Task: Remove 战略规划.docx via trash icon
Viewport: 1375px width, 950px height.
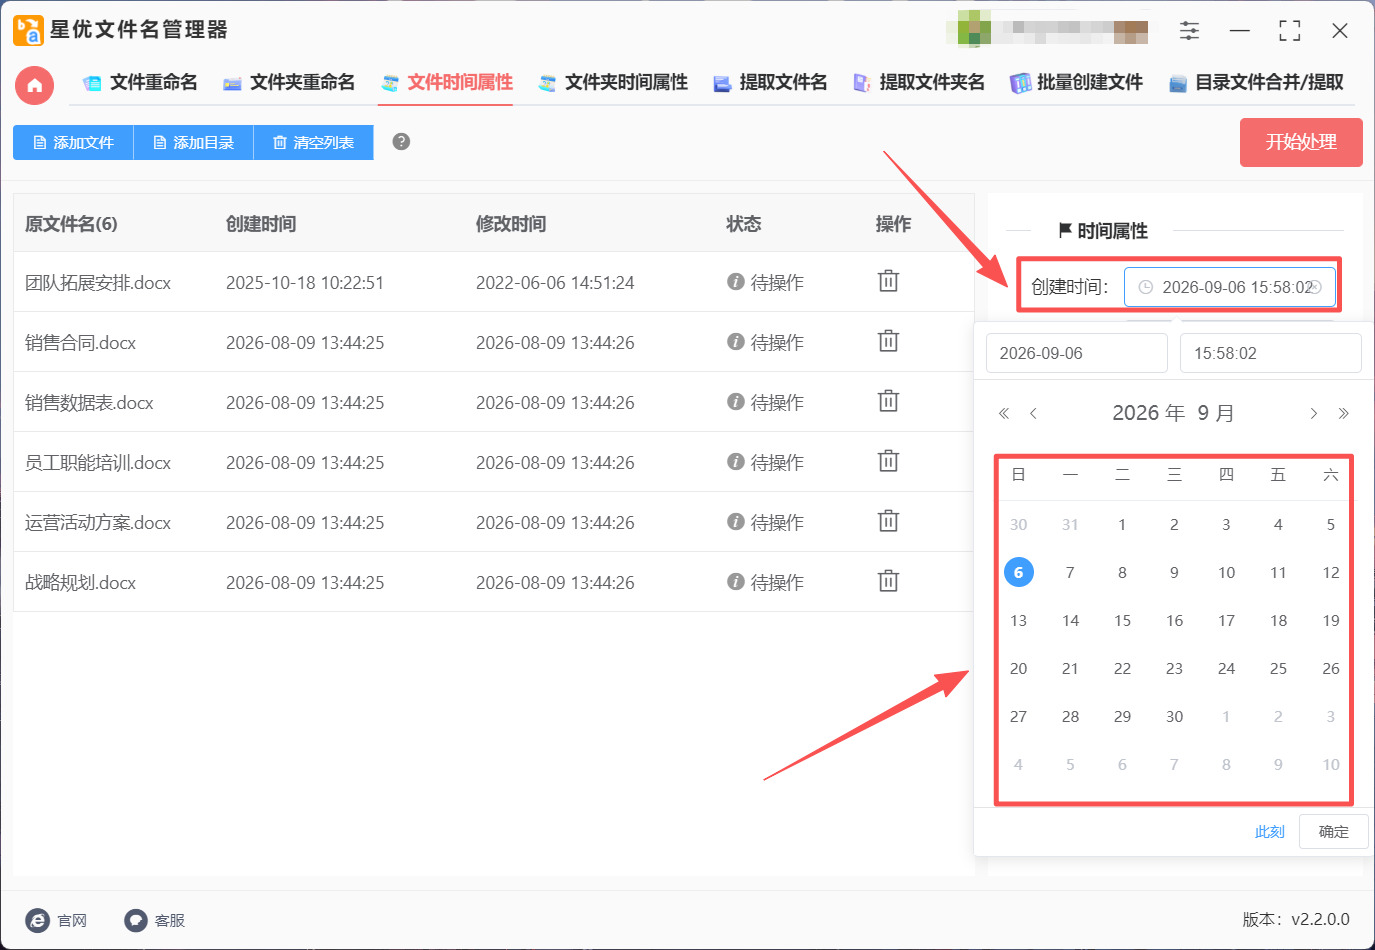Action: [x=888, y=581]
